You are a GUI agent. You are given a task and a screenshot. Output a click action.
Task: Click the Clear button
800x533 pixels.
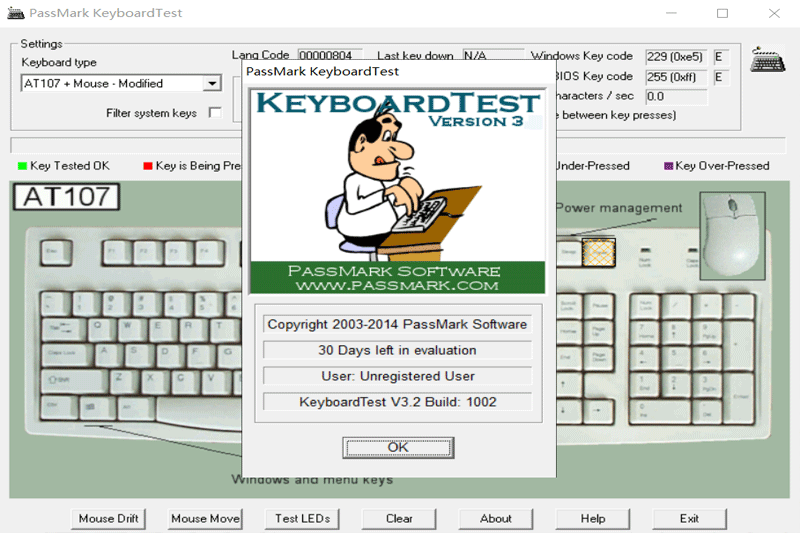coord(399,519)
